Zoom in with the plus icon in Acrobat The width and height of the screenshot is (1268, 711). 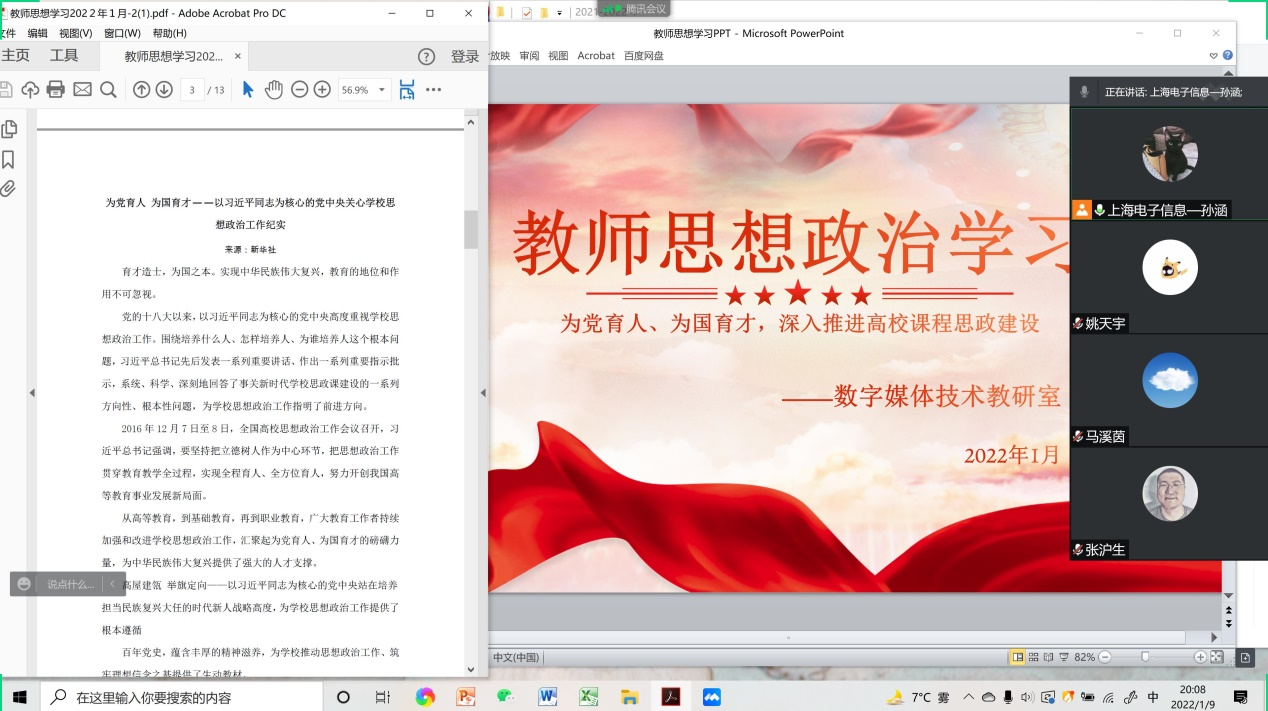click(x=322, y=90)
